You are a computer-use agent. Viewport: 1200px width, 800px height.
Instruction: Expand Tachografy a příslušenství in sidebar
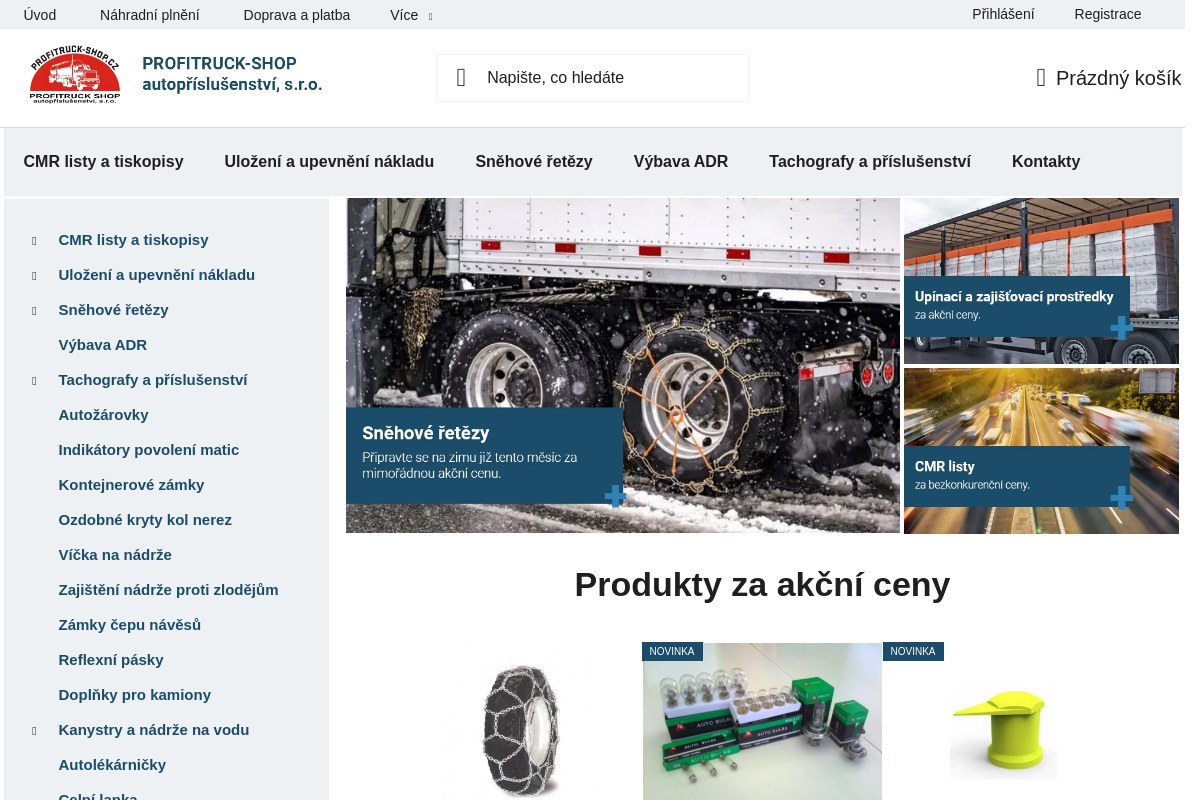click(x=36, y=380)
